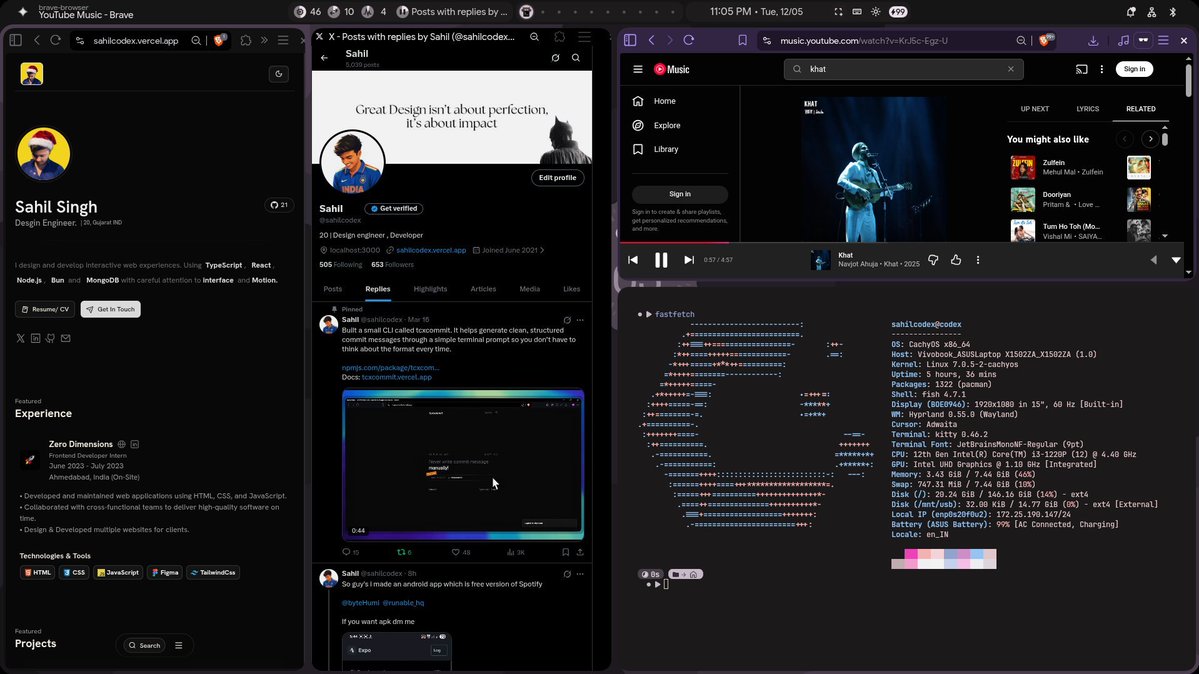Open extensions puzzle icon in portfolio window
This screenshot has height=674, width=1199.
click(245, 41)
